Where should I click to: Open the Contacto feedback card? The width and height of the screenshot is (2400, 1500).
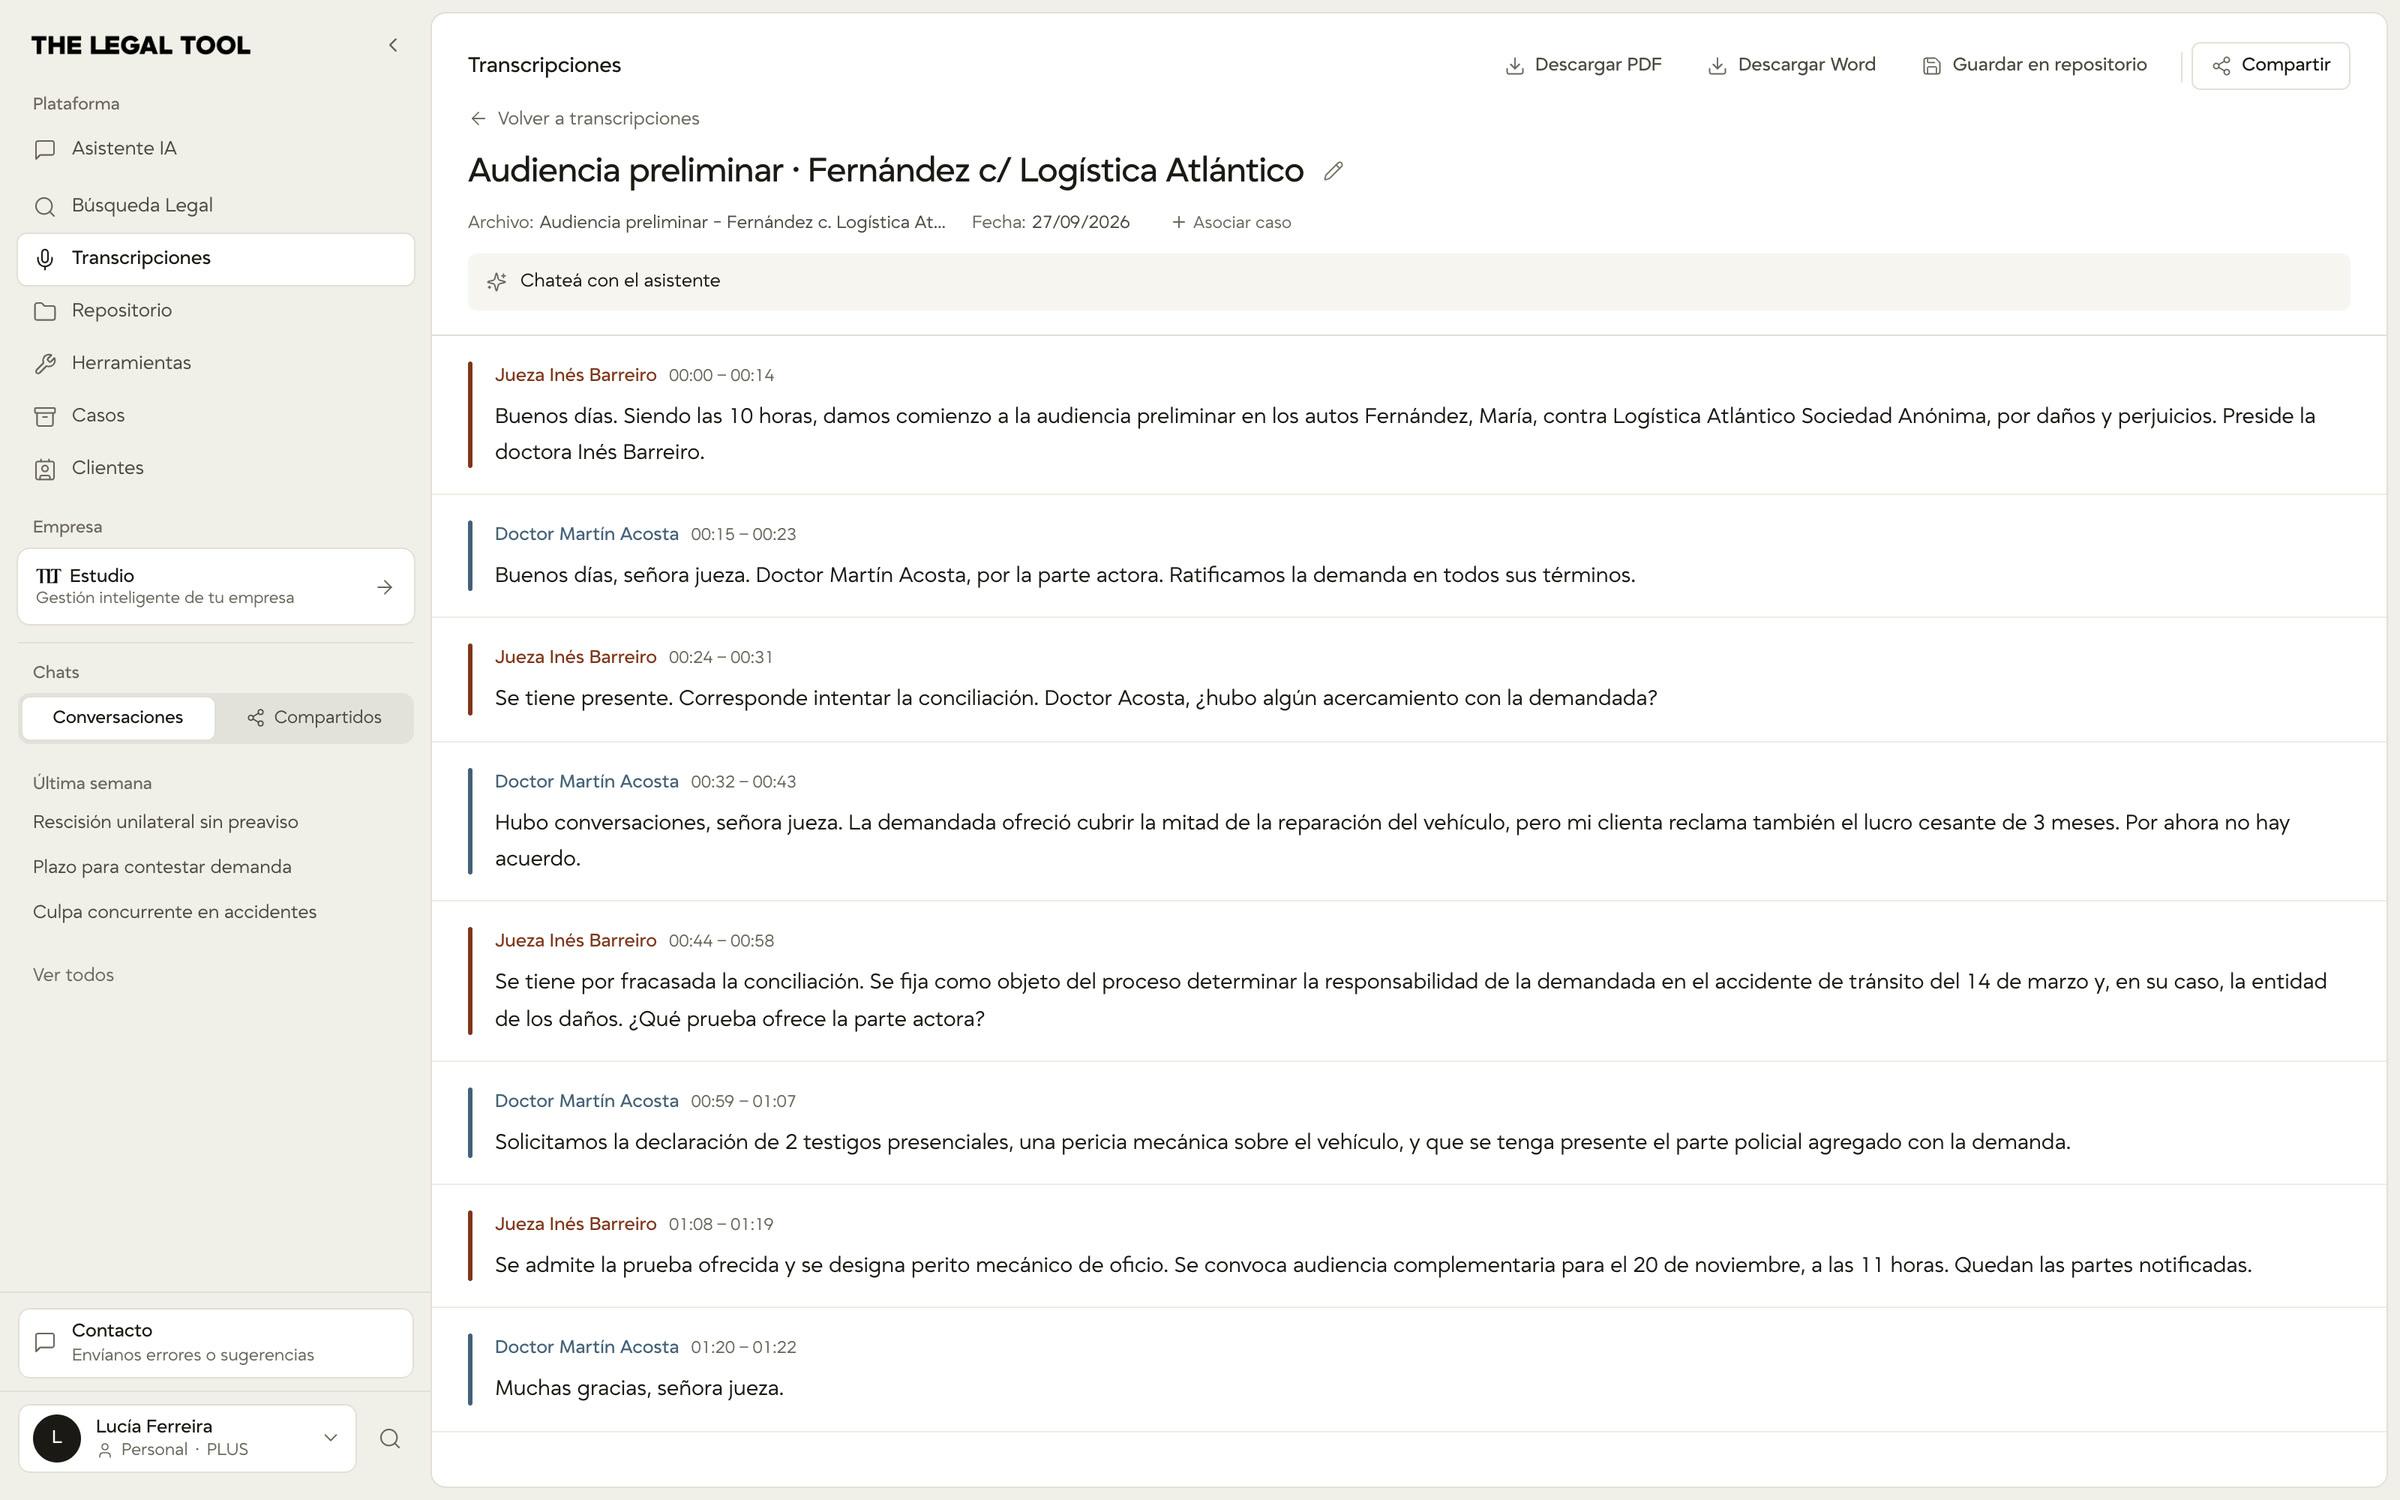[215, 1343]
